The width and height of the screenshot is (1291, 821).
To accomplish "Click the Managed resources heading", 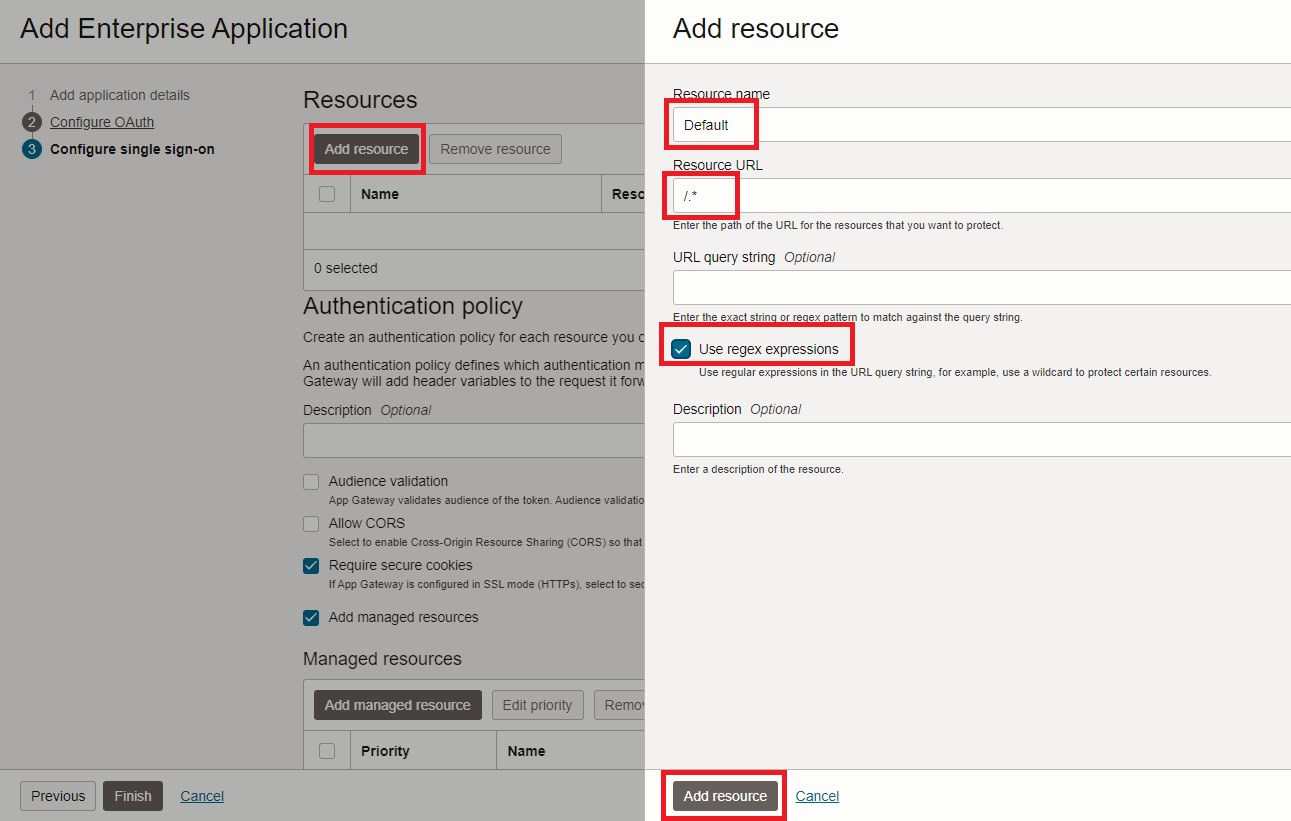I will (382, 659).
